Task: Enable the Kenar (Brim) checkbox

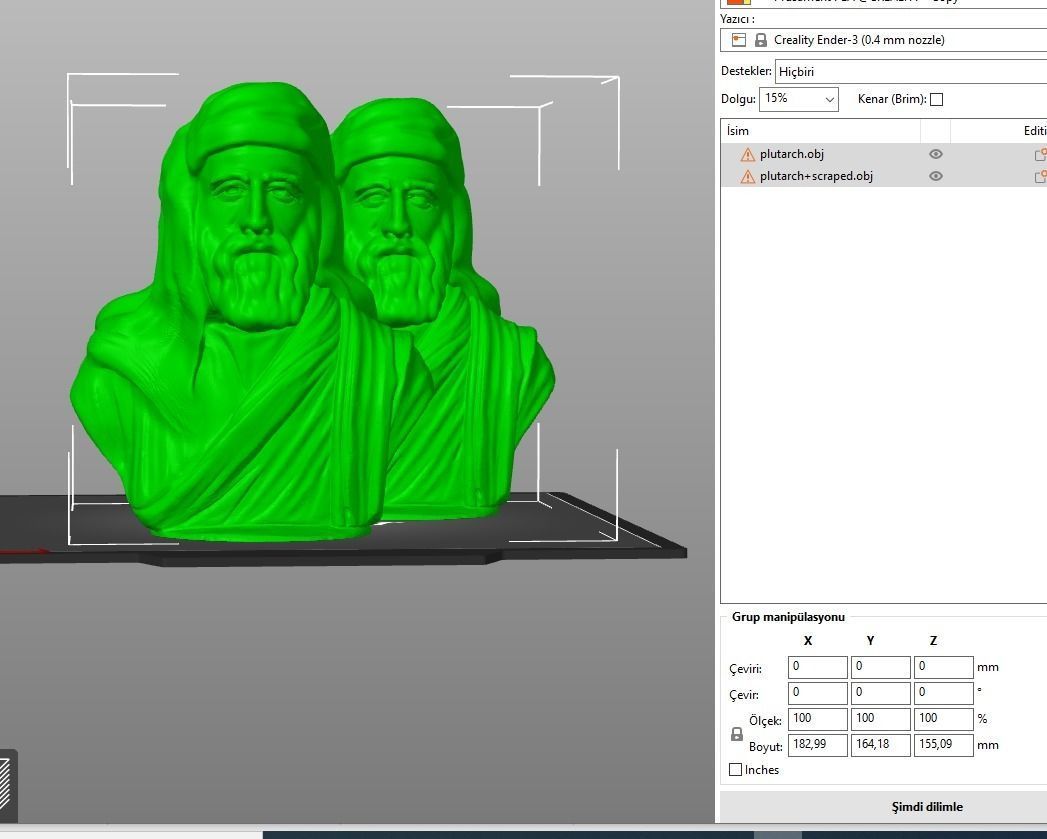Action: 937,100
